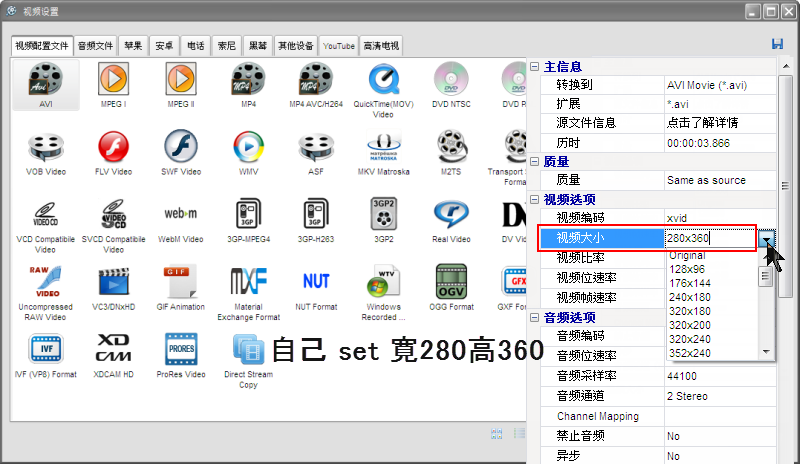Choose VCD Compatible Video format

[x=46, y=214]
